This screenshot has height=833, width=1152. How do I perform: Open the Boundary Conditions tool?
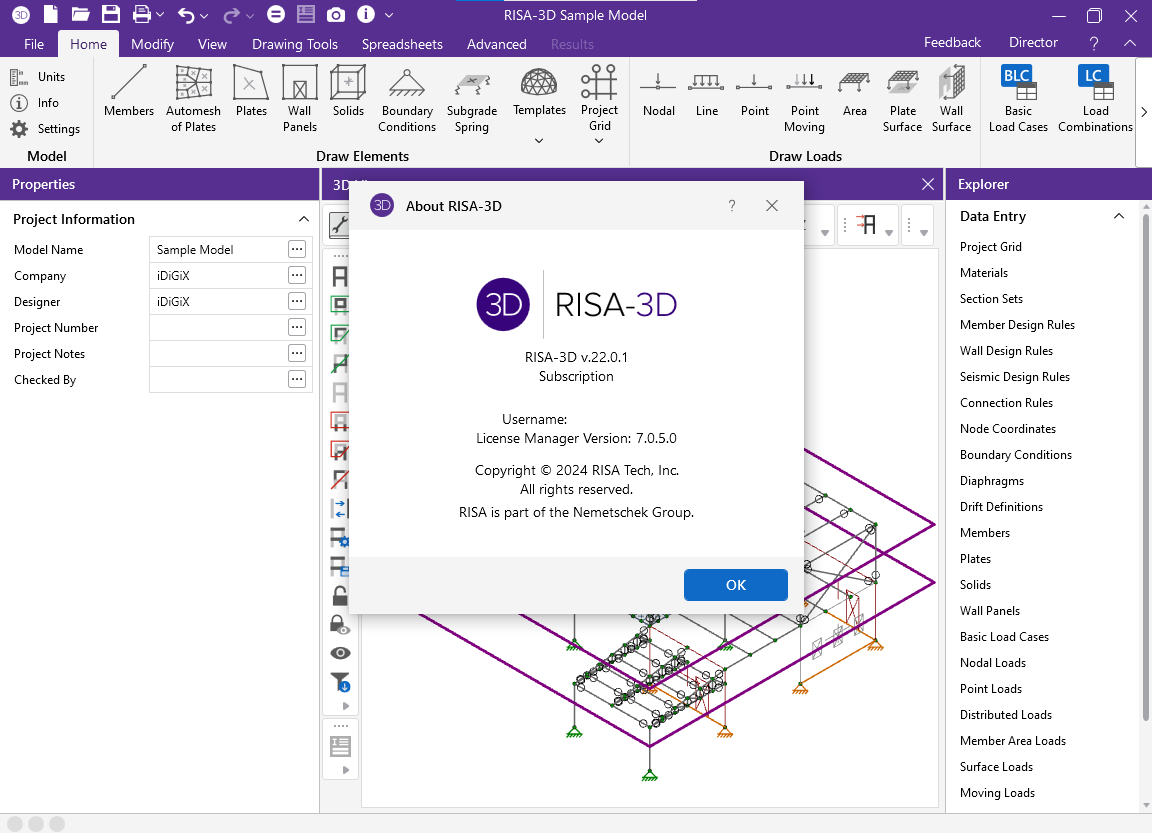tap(407, 99)
